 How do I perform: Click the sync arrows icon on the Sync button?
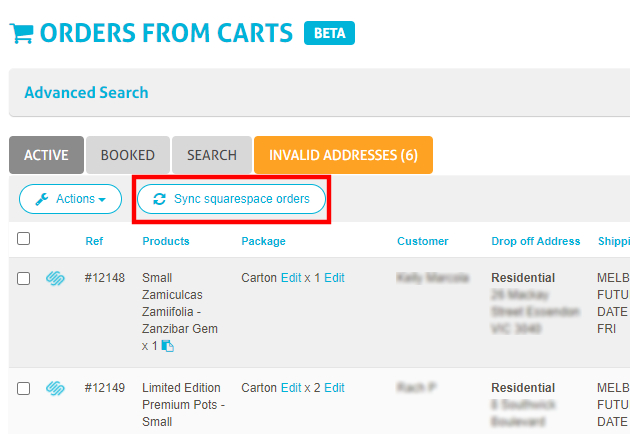[x=160, y=199]
